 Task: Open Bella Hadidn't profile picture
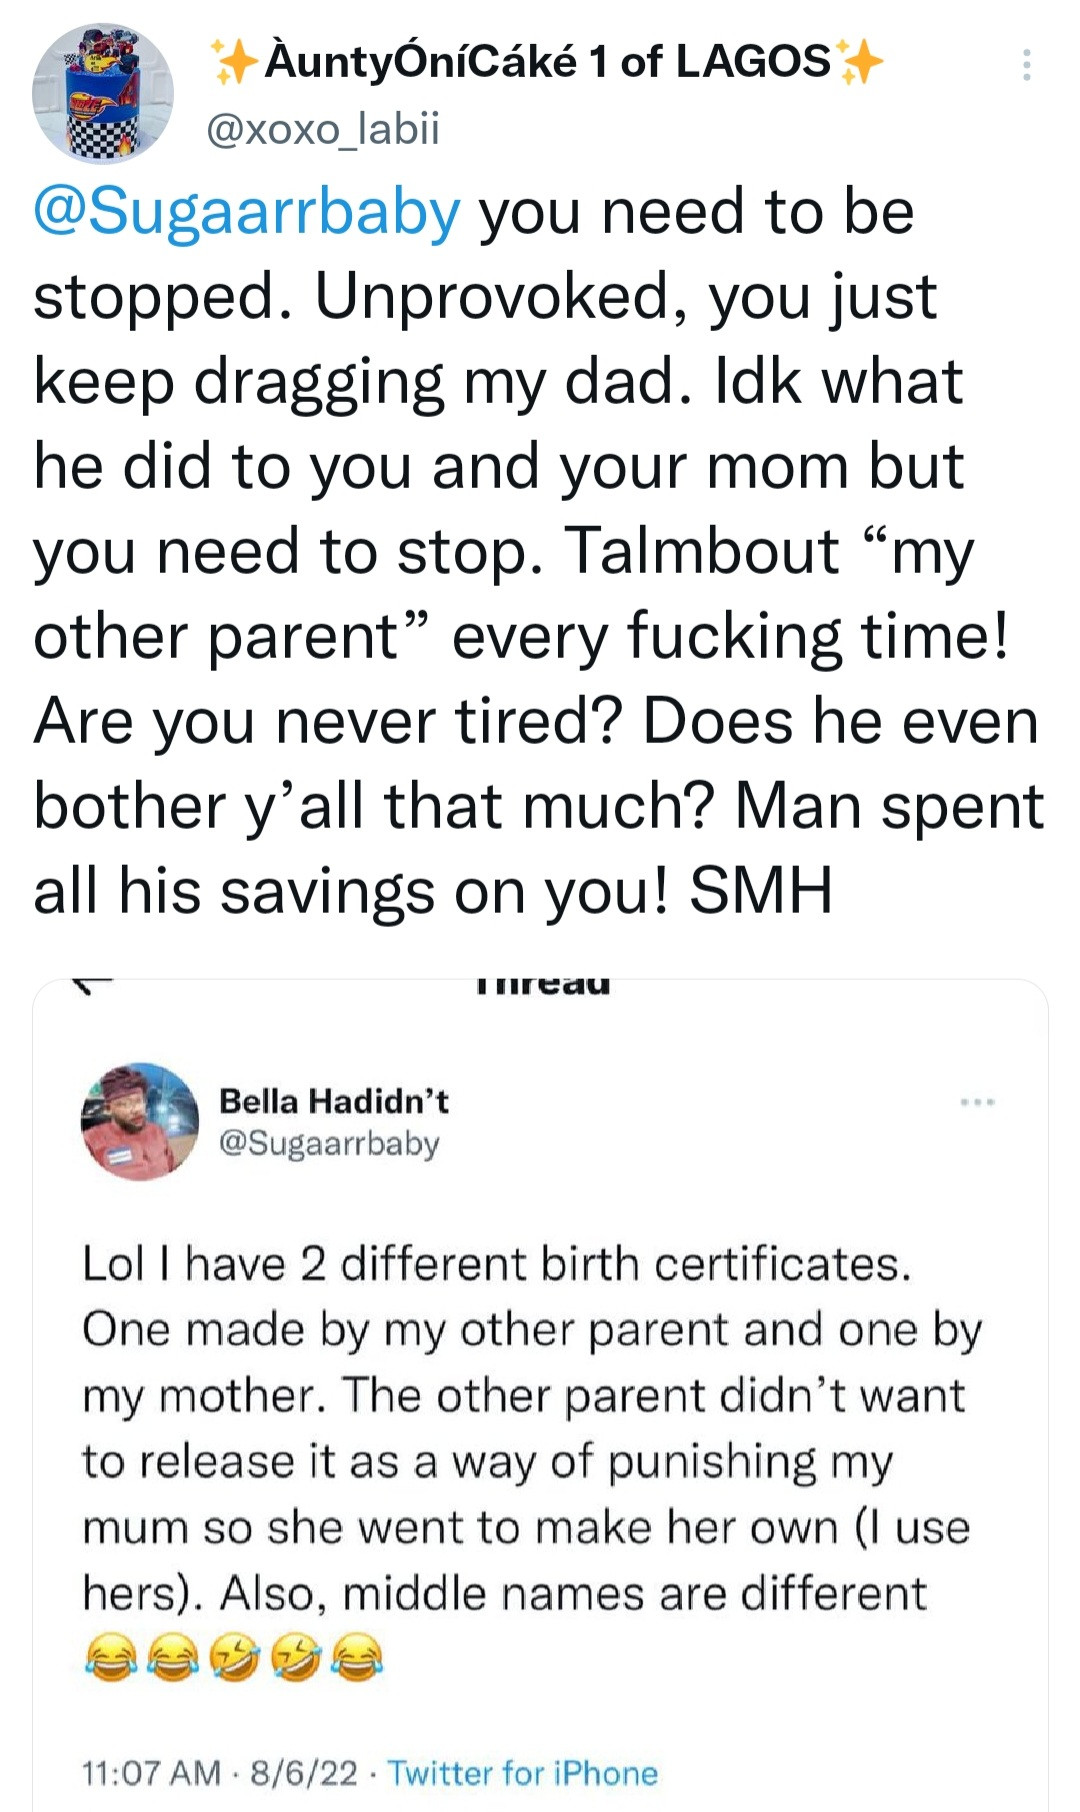(x=140, y=1121)
